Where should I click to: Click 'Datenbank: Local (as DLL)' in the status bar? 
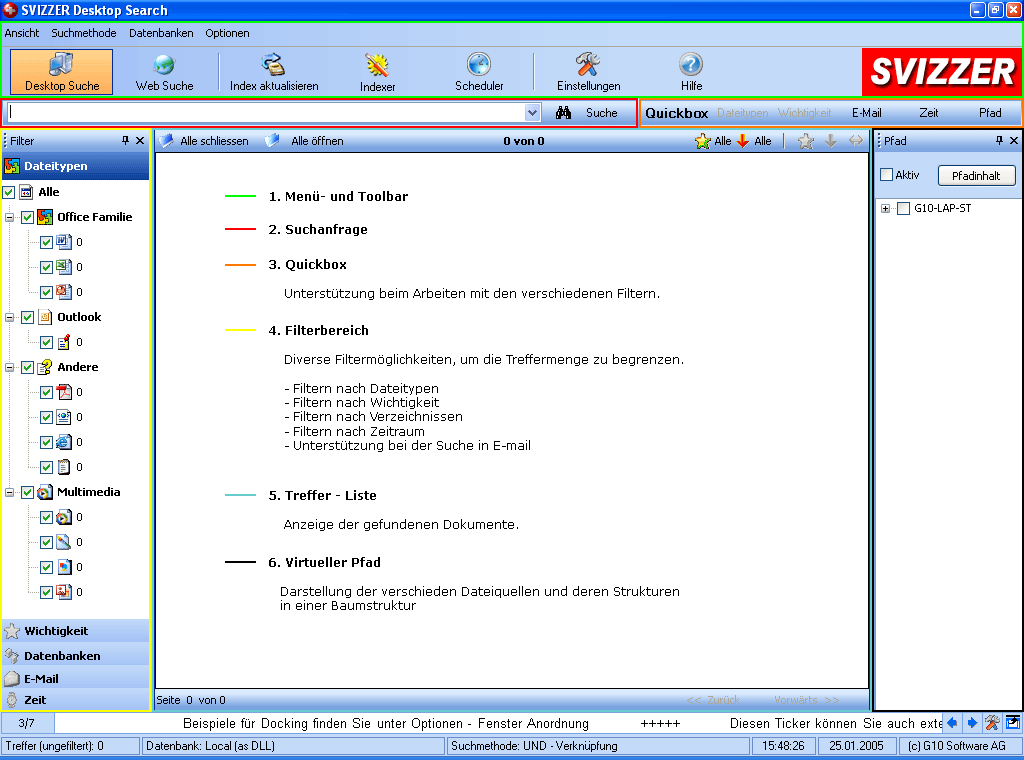(x=293, y=746)
